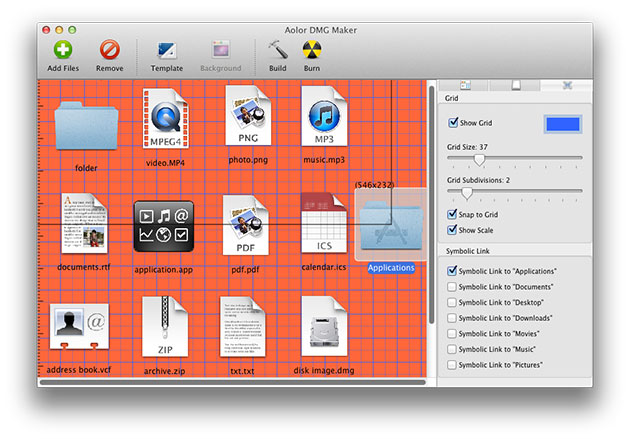The width and height of the screenshot is (630, 439).
Task: Enable Symbolic Link to "Desktop"
Action: click(x=453, y=302)
